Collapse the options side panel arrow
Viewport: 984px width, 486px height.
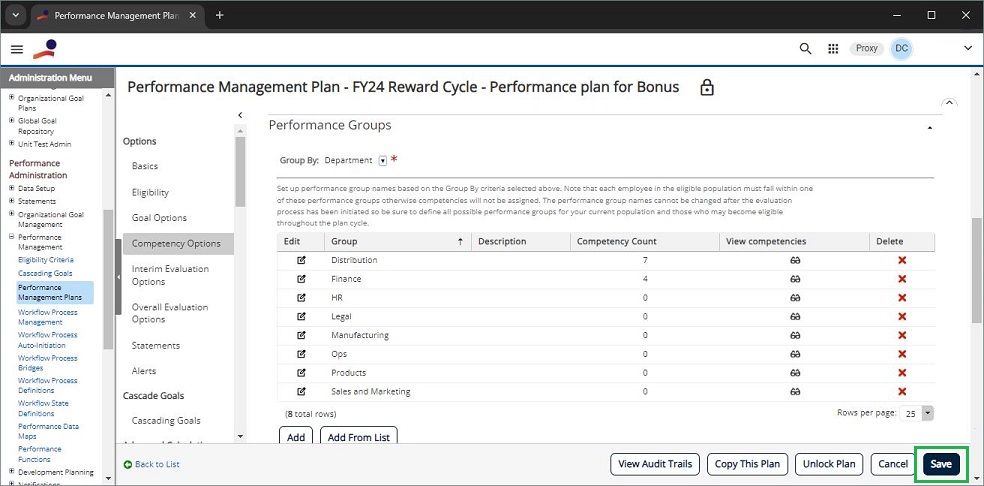click(x=240, y=115)
